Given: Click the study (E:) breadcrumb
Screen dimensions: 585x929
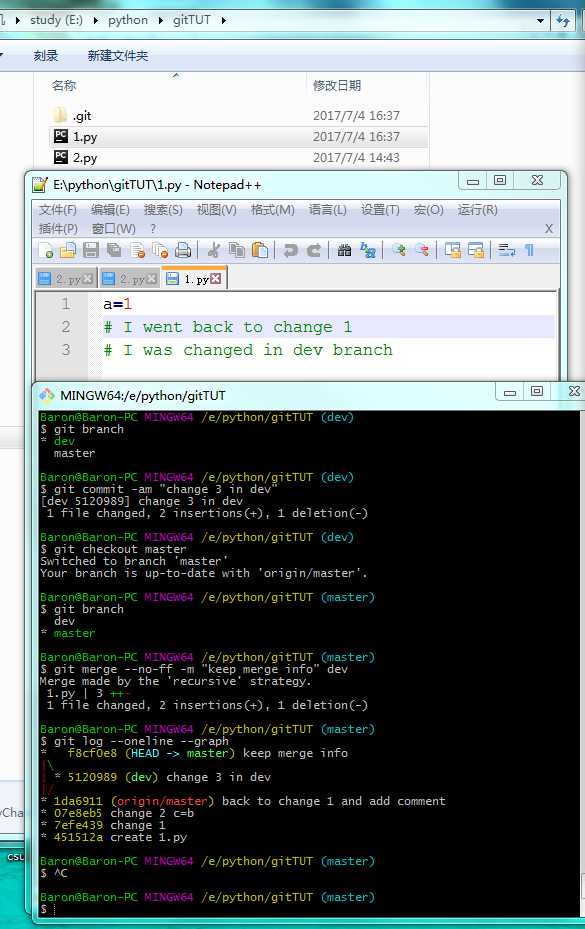Looking at the screenshot, I should 56,20.
